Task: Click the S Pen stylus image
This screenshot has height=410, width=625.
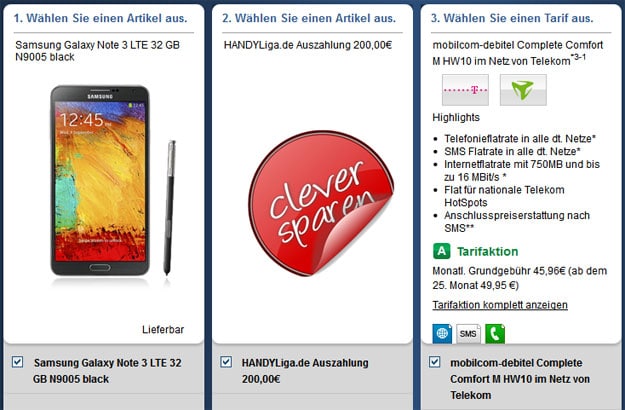Action: (x=170, y=208)
